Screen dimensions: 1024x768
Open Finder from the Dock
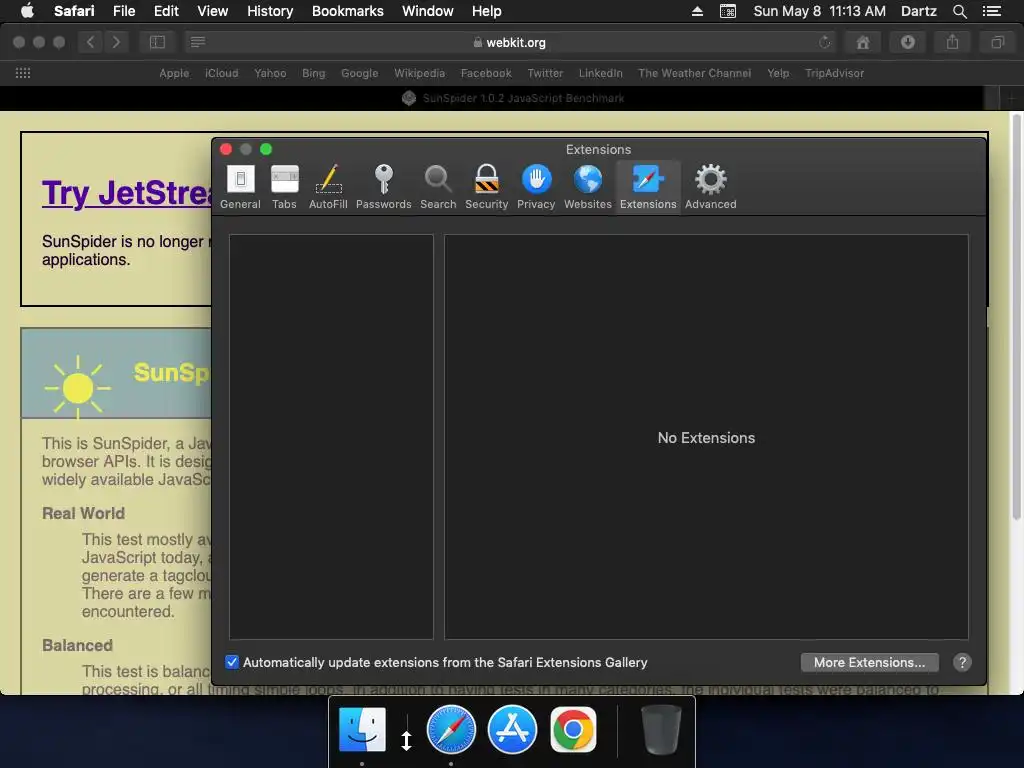(x=362, y=729)
